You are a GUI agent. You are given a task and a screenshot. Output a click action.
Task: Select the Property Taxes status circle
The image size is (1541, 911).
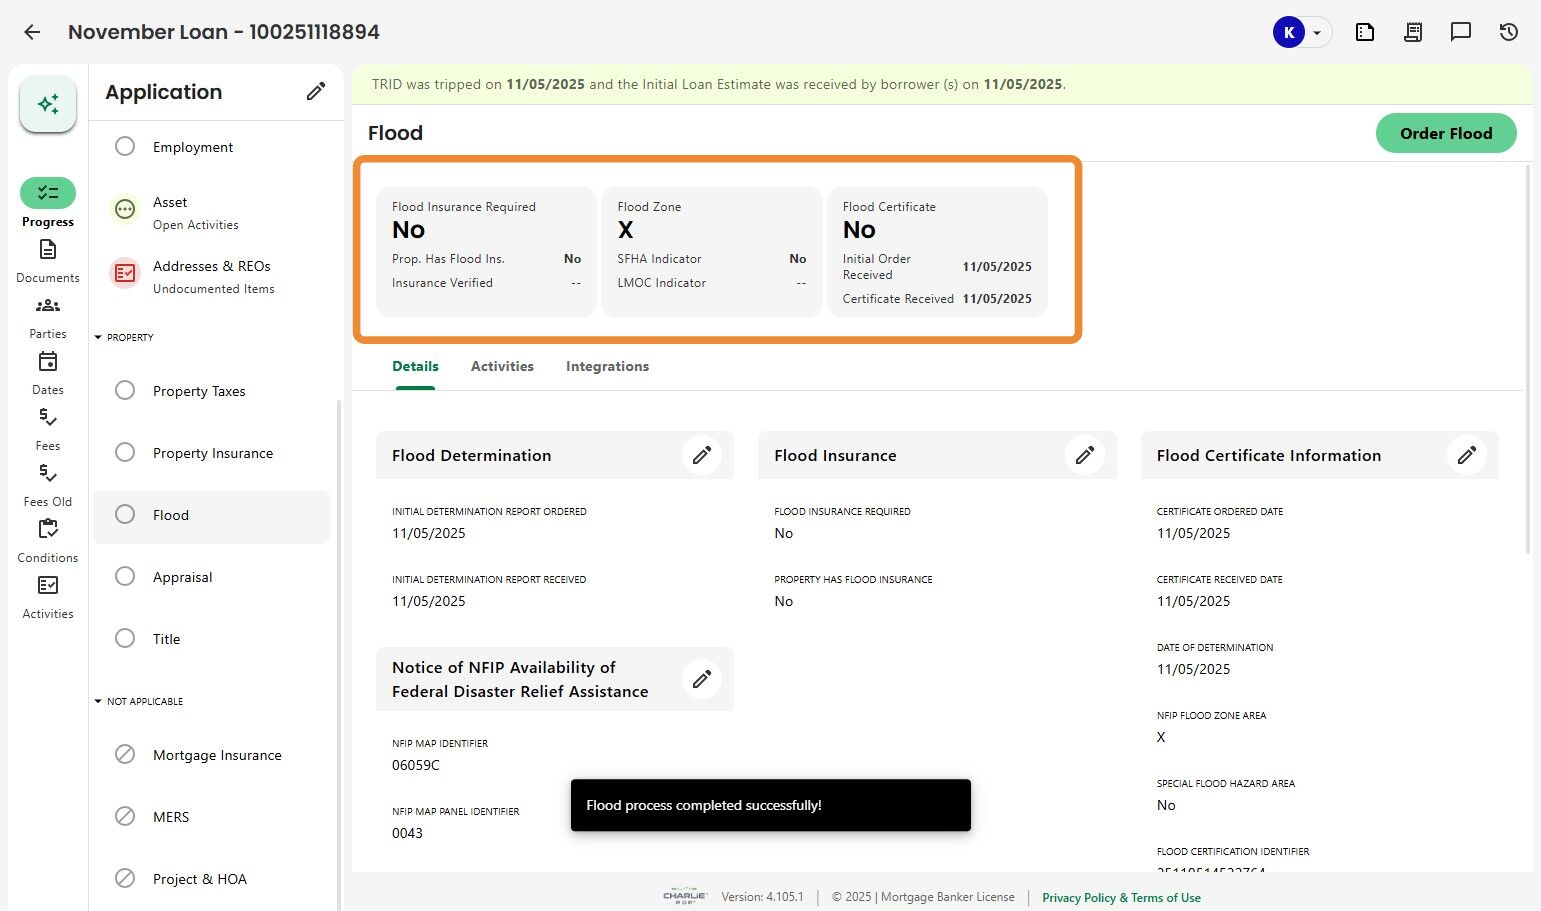click(125, 391)
